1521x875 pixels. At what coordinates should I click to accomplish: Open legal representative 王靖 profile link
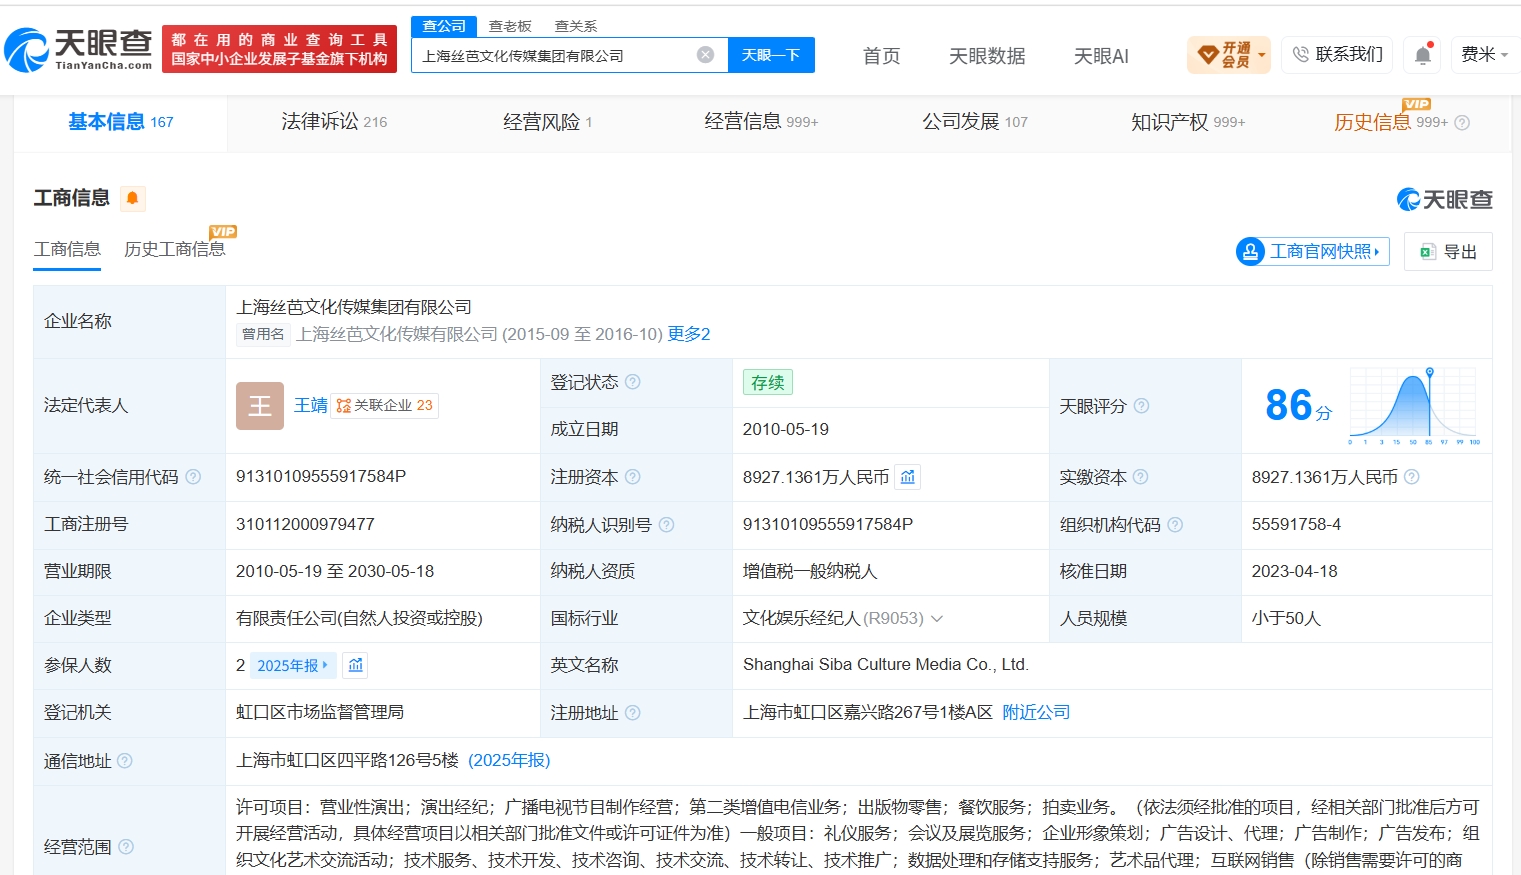pyautogui.click(x=311, y=405)
